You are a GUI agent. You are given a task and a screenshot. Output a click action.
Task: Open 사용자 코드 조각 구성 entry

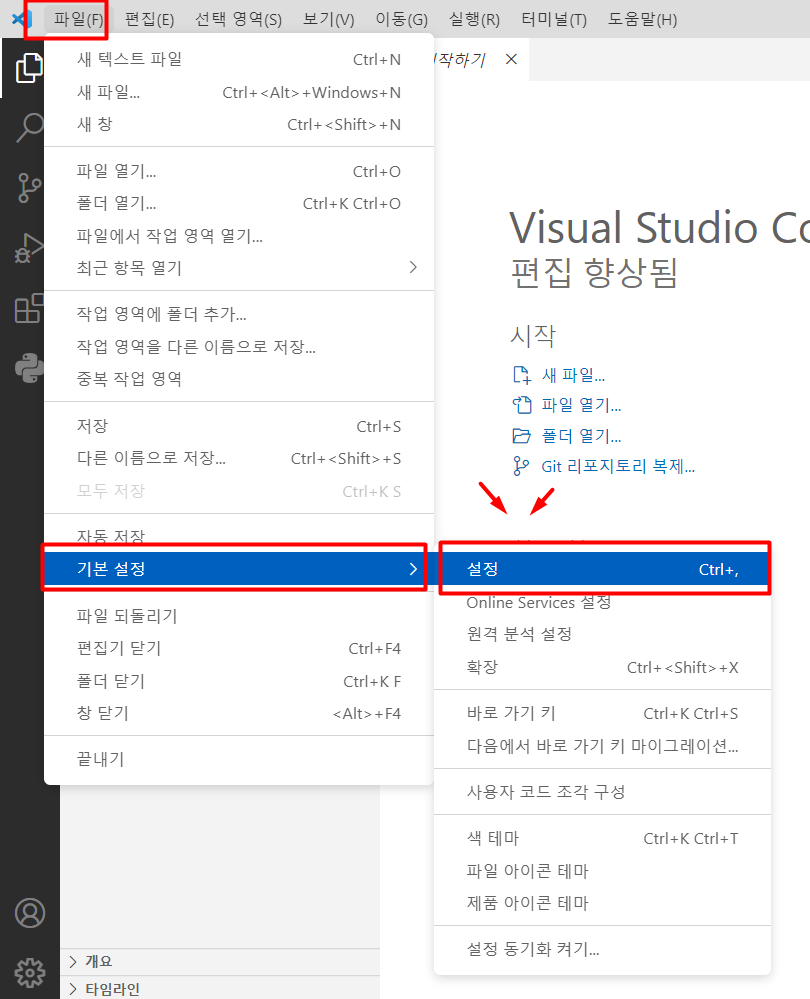click(x=603, y=792)
